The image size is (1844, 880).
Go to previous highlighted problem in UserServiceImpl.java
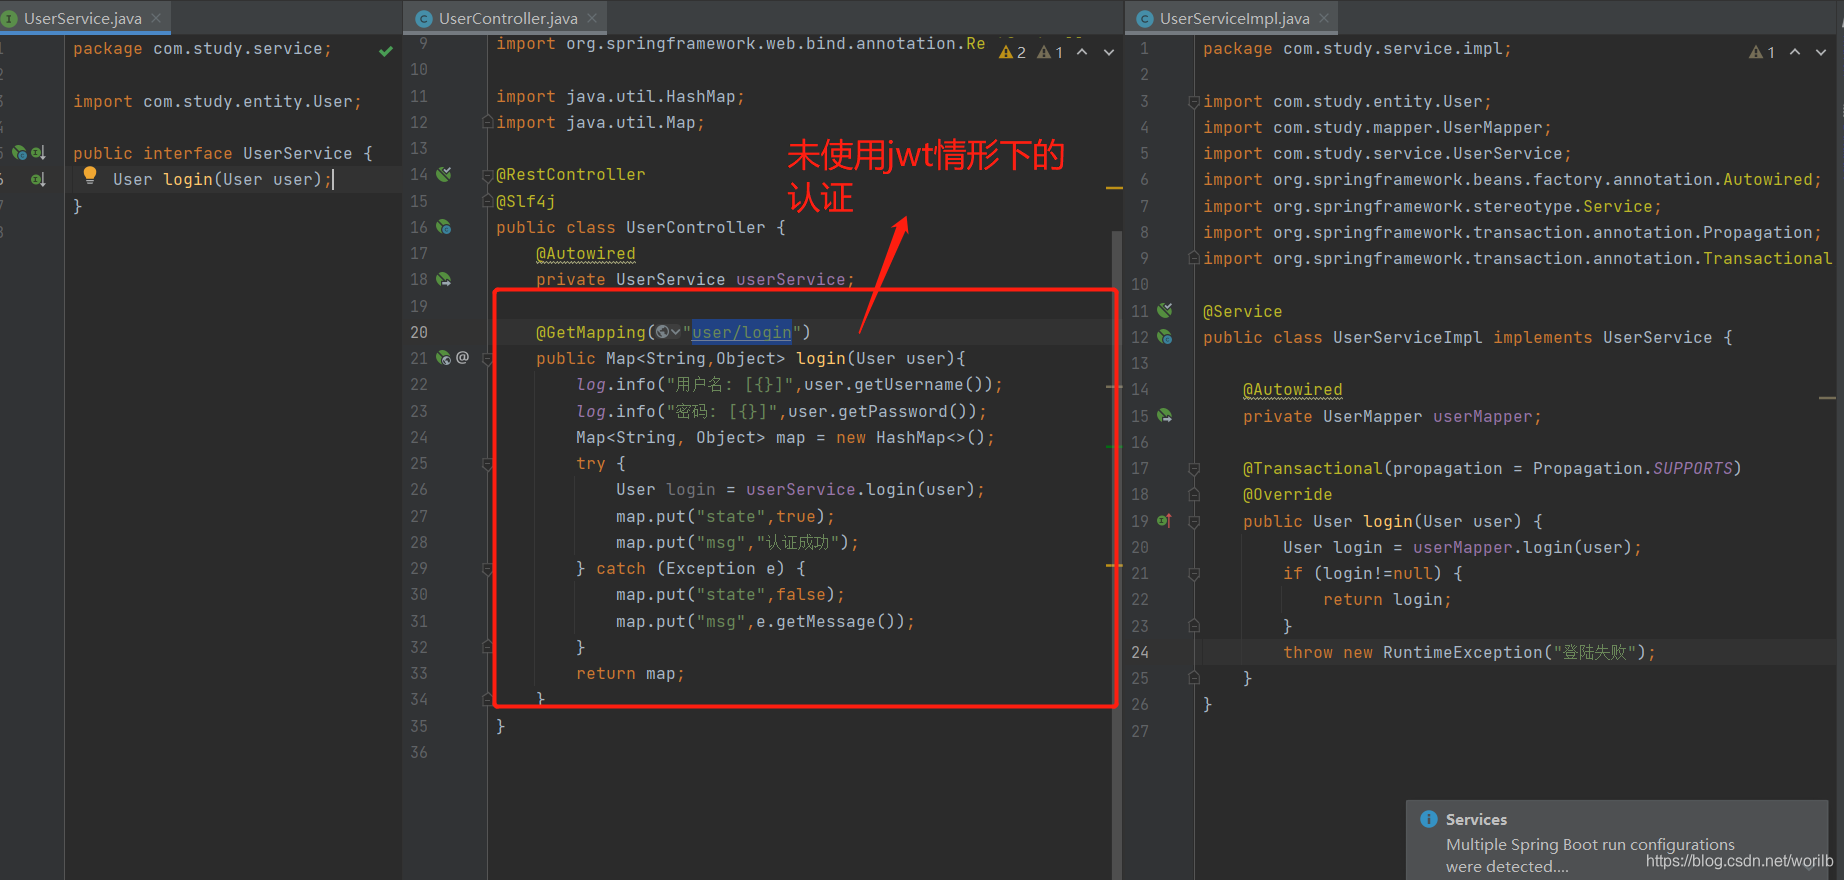1795,52
